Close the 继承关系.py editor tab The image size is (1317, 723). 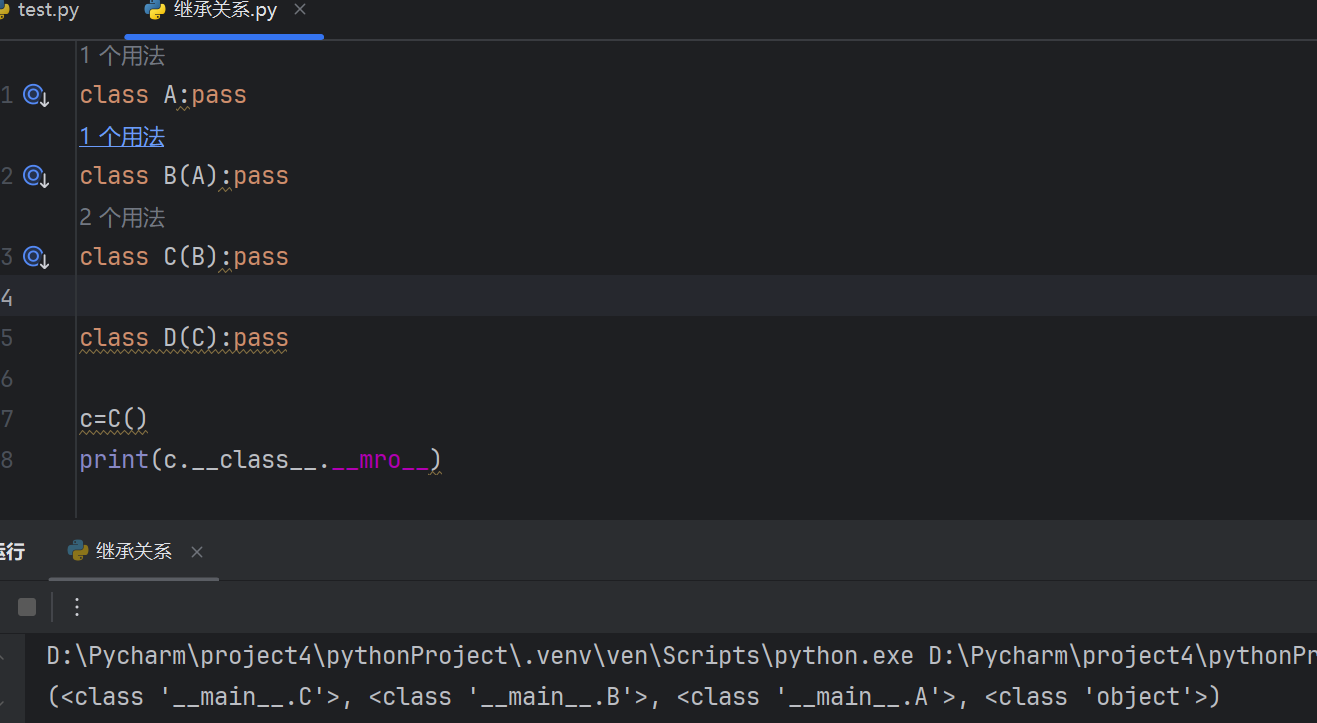[x=300, y=10]
